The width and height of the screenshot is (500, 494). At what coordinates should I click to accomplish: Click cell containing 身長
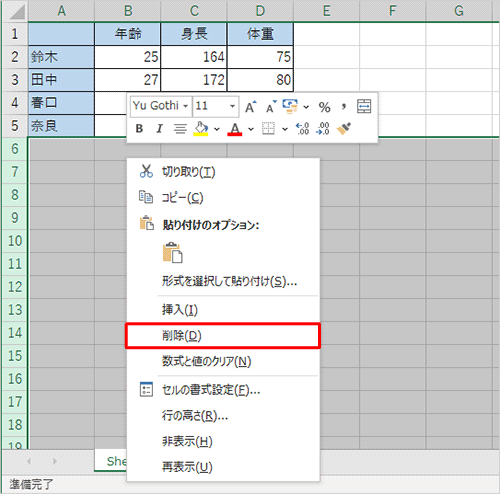click(194, 34)
